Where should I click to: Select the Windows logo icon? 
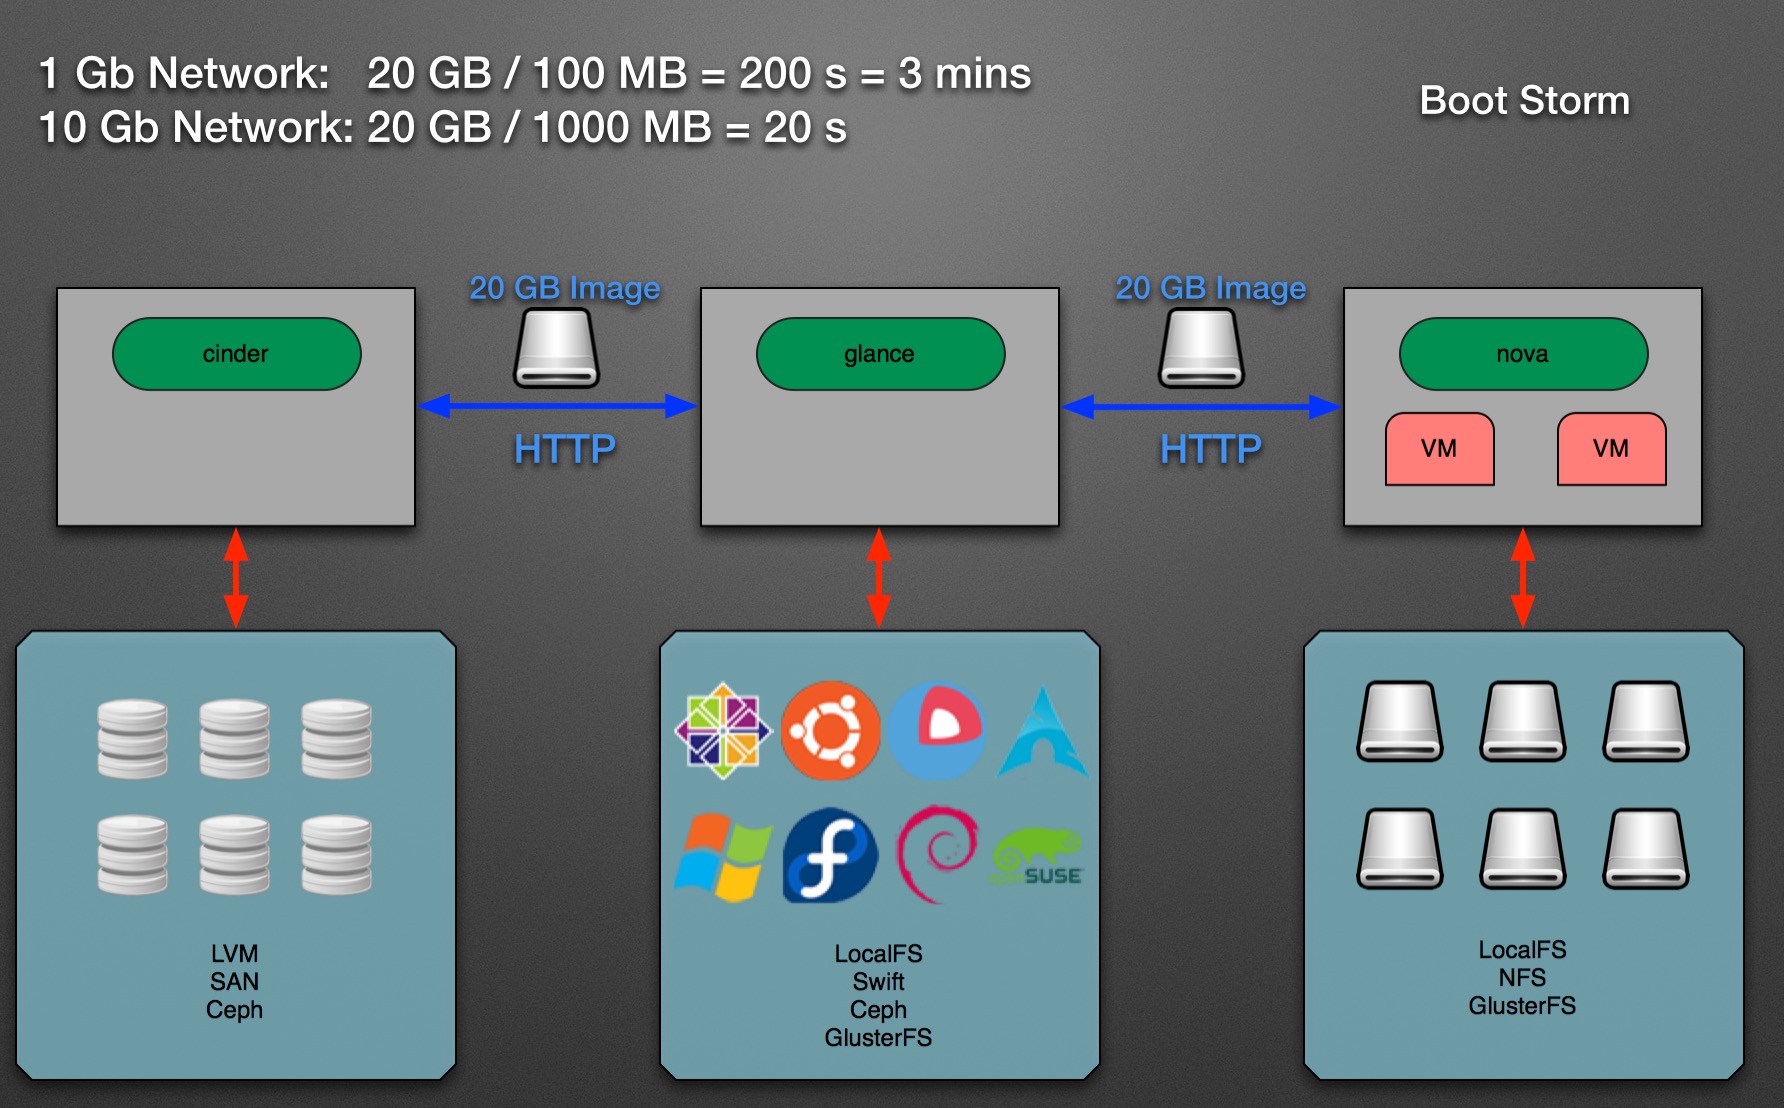[722, 857]
